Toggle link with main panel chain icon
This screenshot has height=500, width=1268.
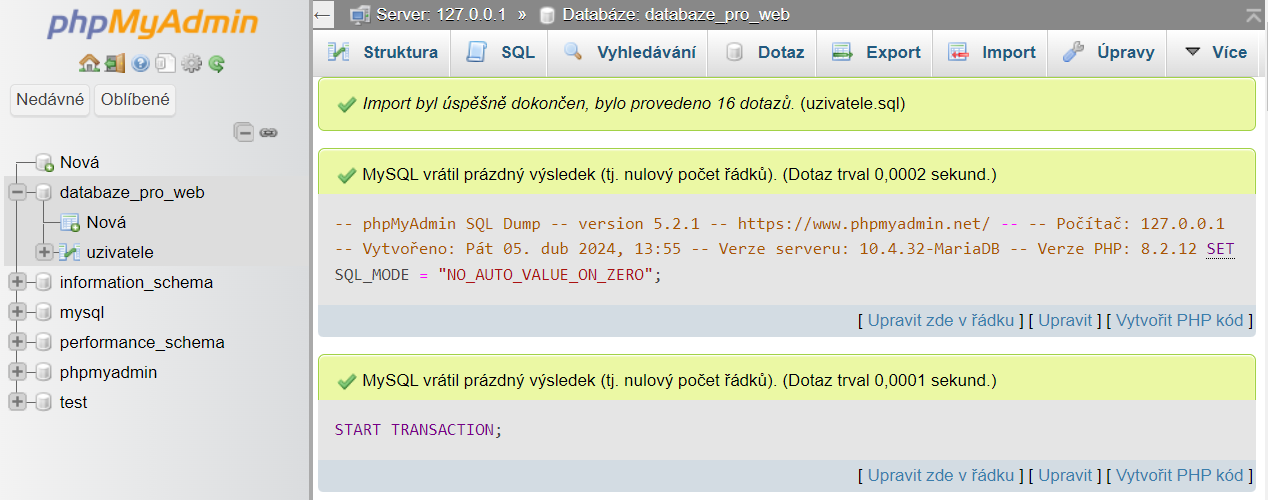pos(268,132)
